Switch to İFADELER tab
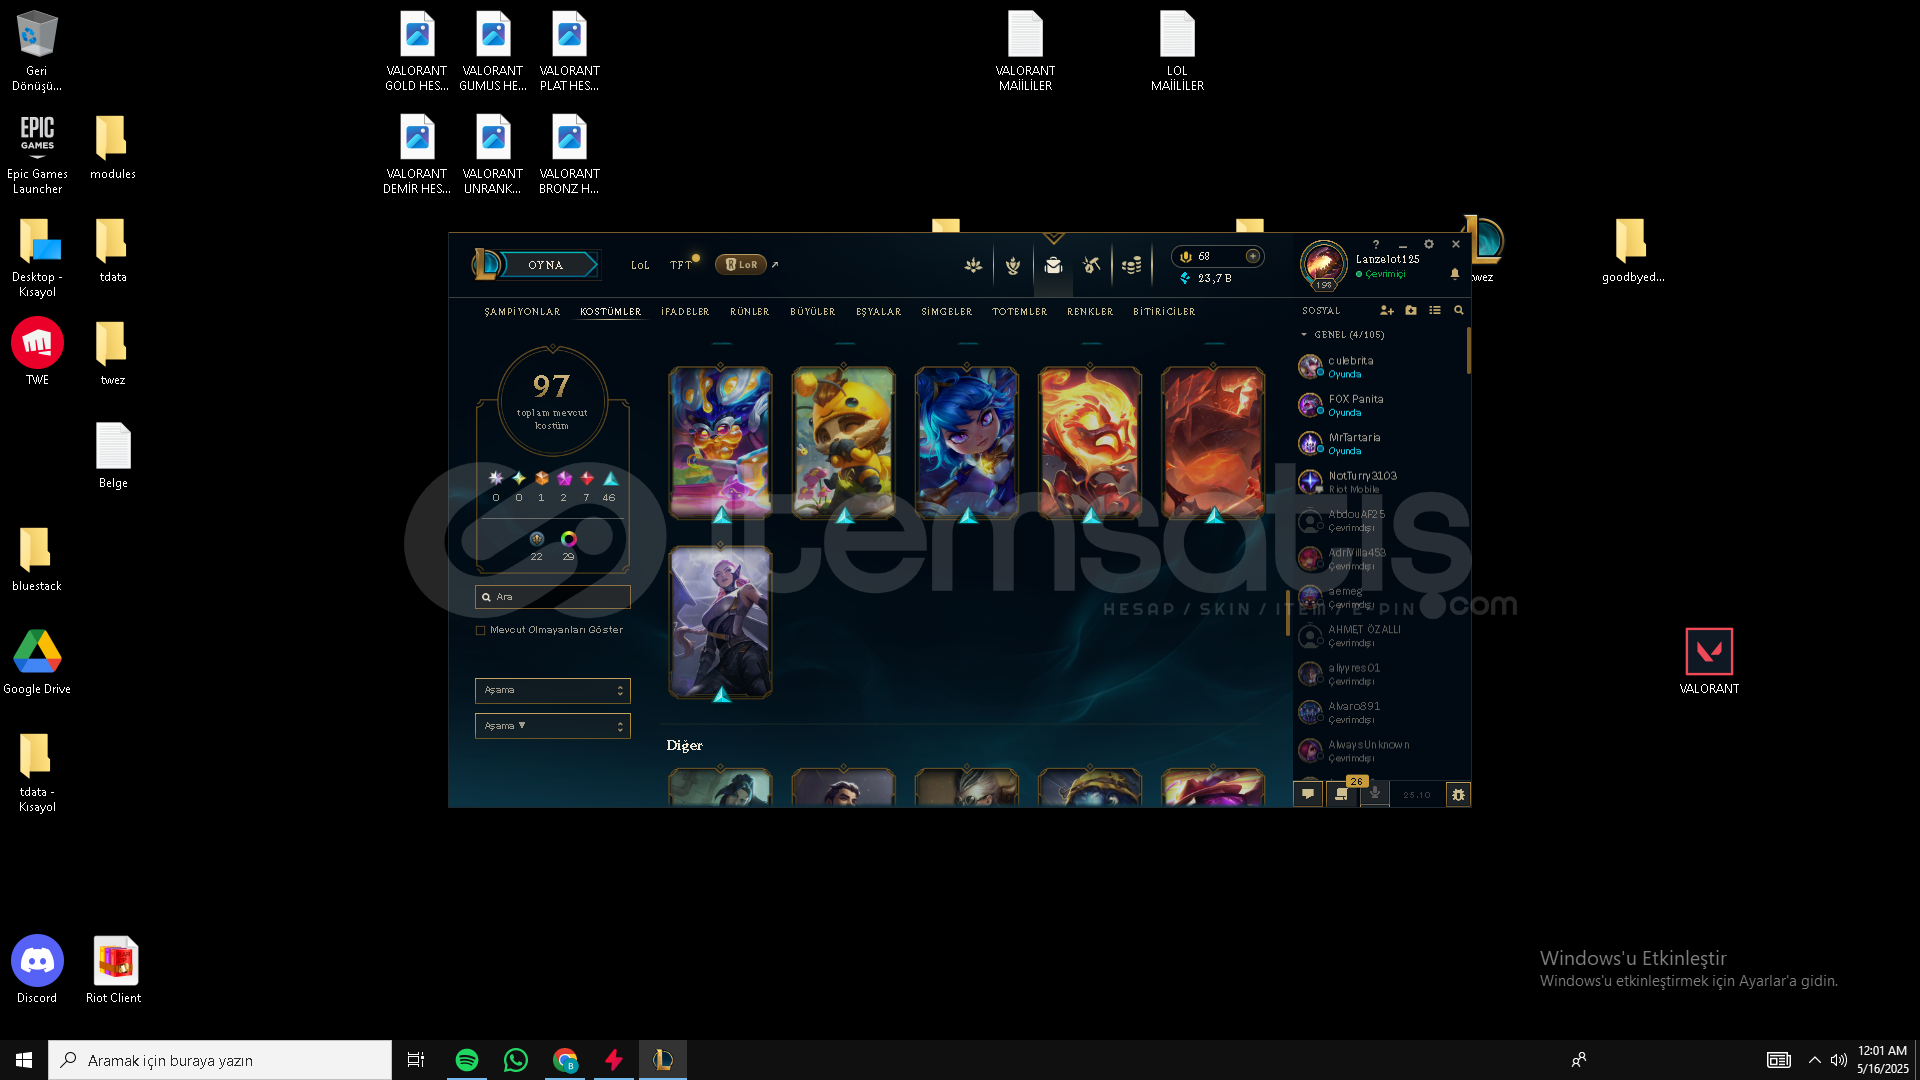The height and width of the screenshot is (1080, 1920). 685,312
